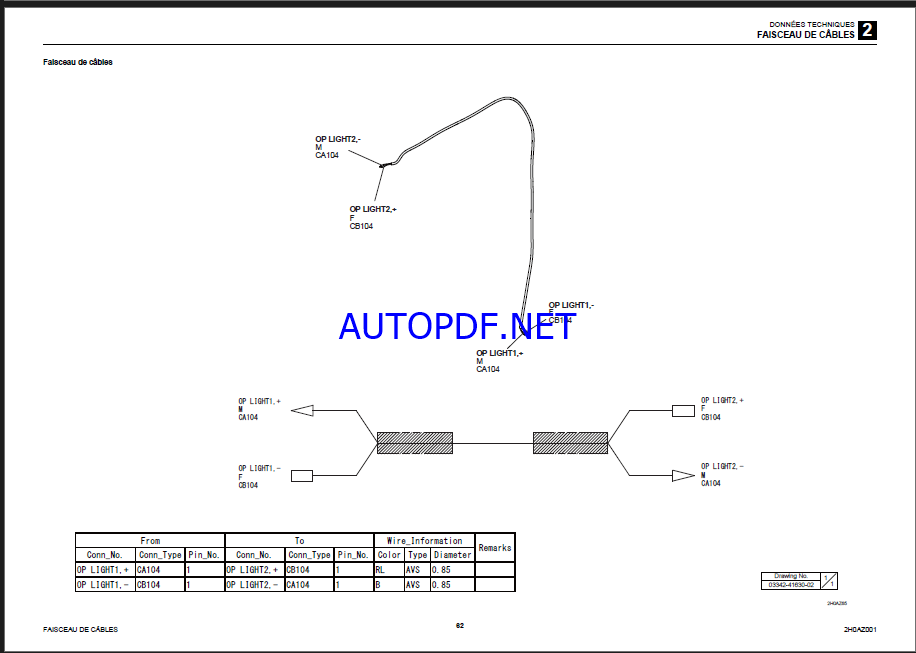
Task: Click the 'From' table header cell
Action: tap(150, 540)
